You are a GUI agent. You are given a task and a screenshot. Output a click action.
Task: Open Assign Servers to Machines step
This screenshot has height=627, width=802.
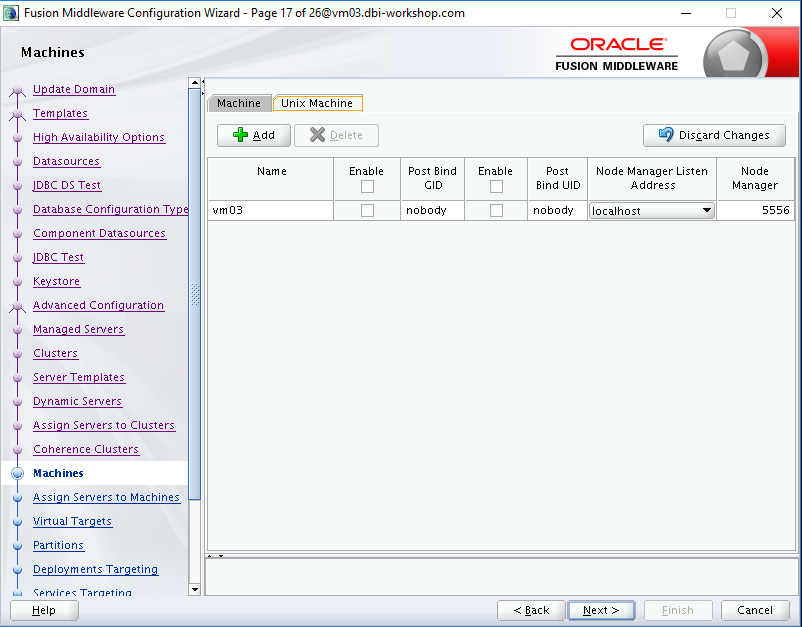(106, 497)
